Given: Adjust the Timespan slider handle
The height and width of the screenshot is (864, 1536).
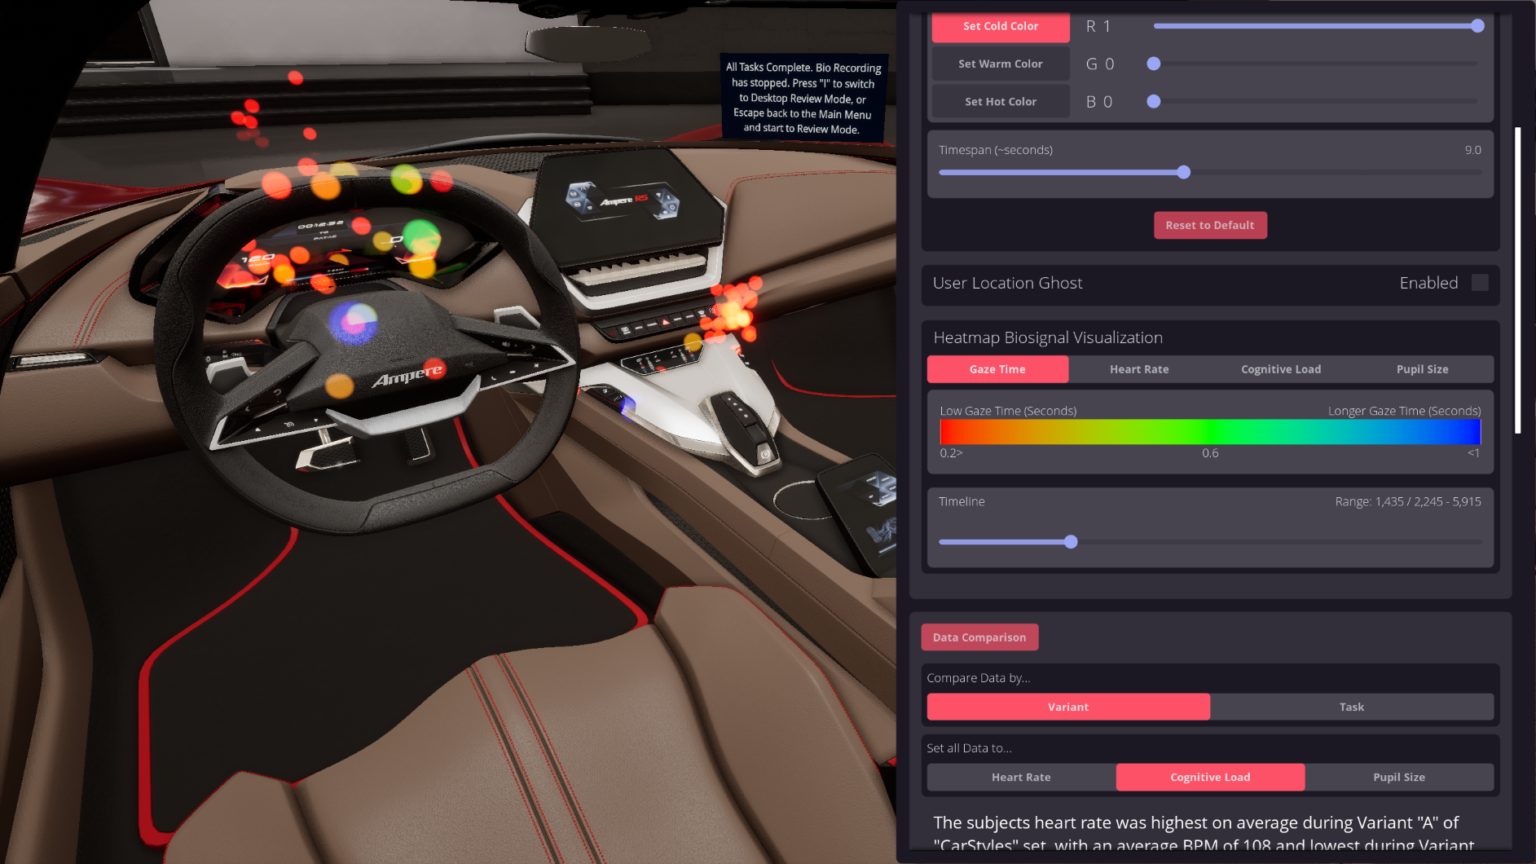Looking at the screenshot, I should point(1184,172).
